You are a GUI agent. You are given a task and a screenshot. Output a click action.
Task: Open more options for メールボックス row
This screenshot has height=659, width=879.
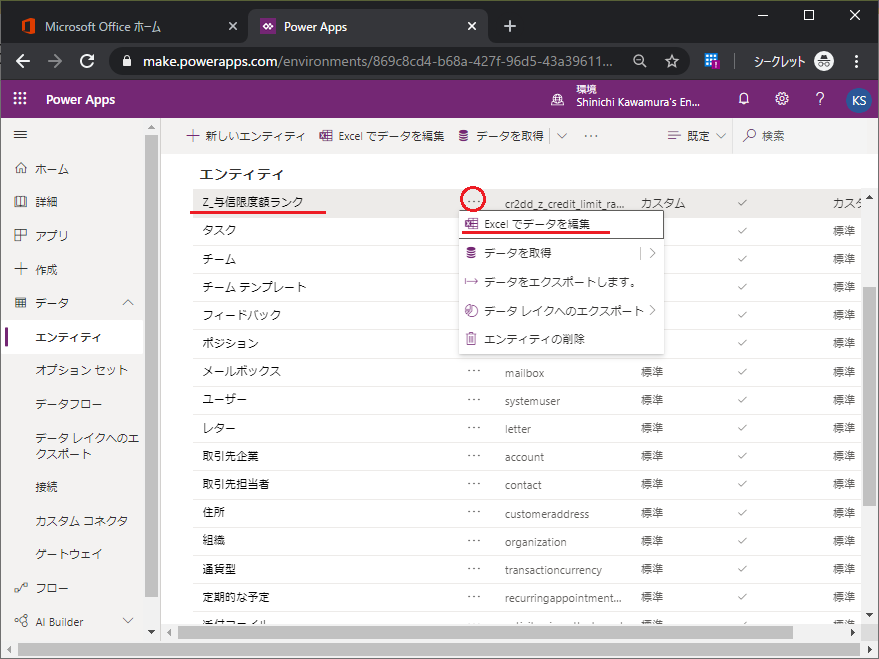click(x=474, y=371)
